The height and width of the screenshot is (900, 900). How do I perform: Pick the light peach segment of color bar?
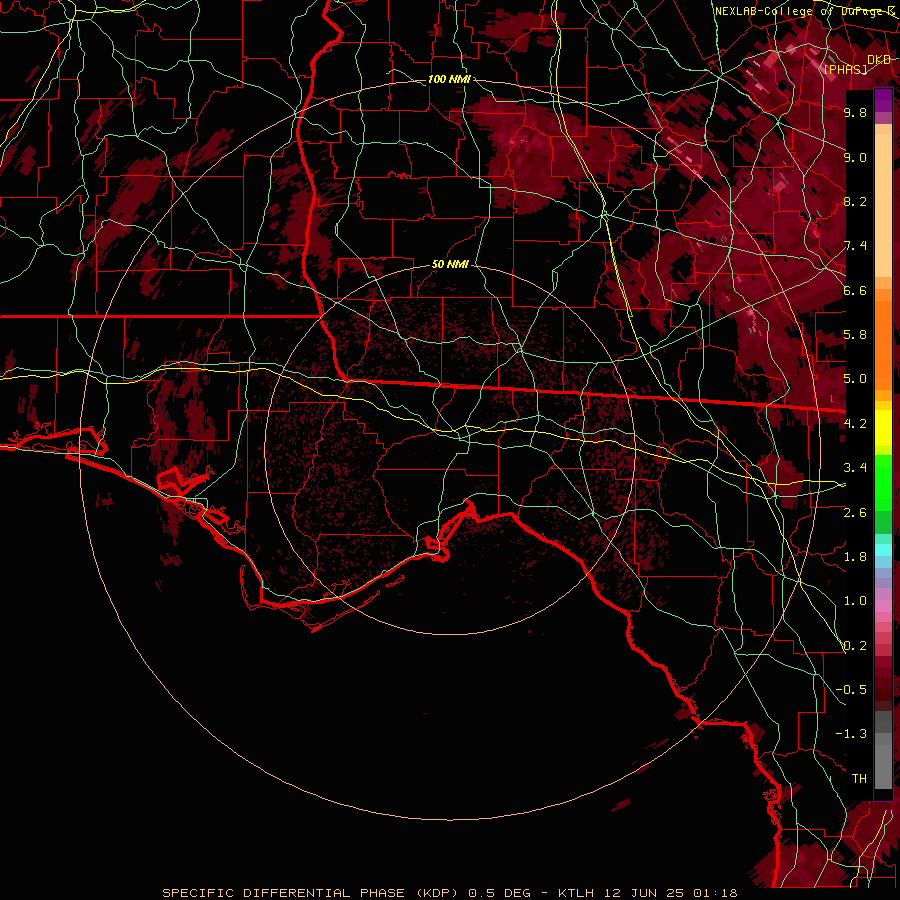pyautogui.click(x=883, y=205)
